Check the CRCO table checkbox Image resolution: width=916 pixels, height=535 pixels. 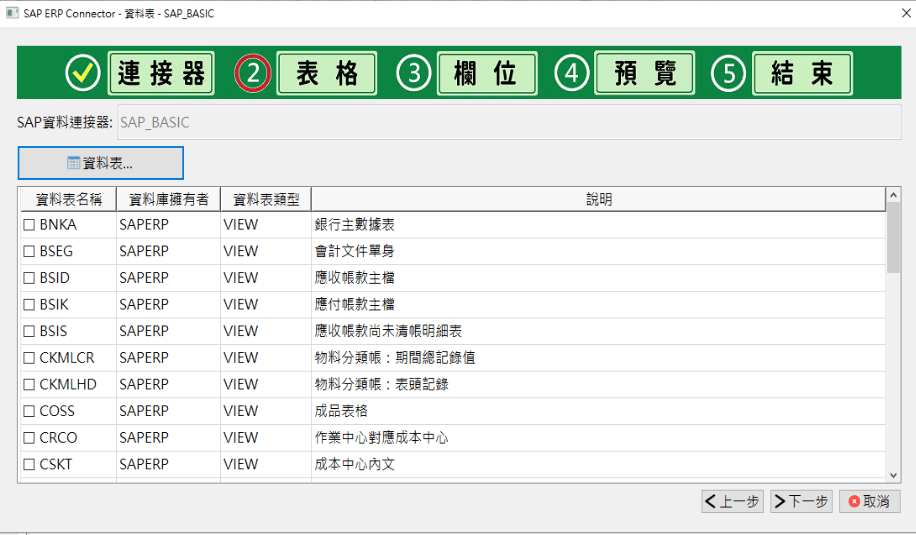29,437
